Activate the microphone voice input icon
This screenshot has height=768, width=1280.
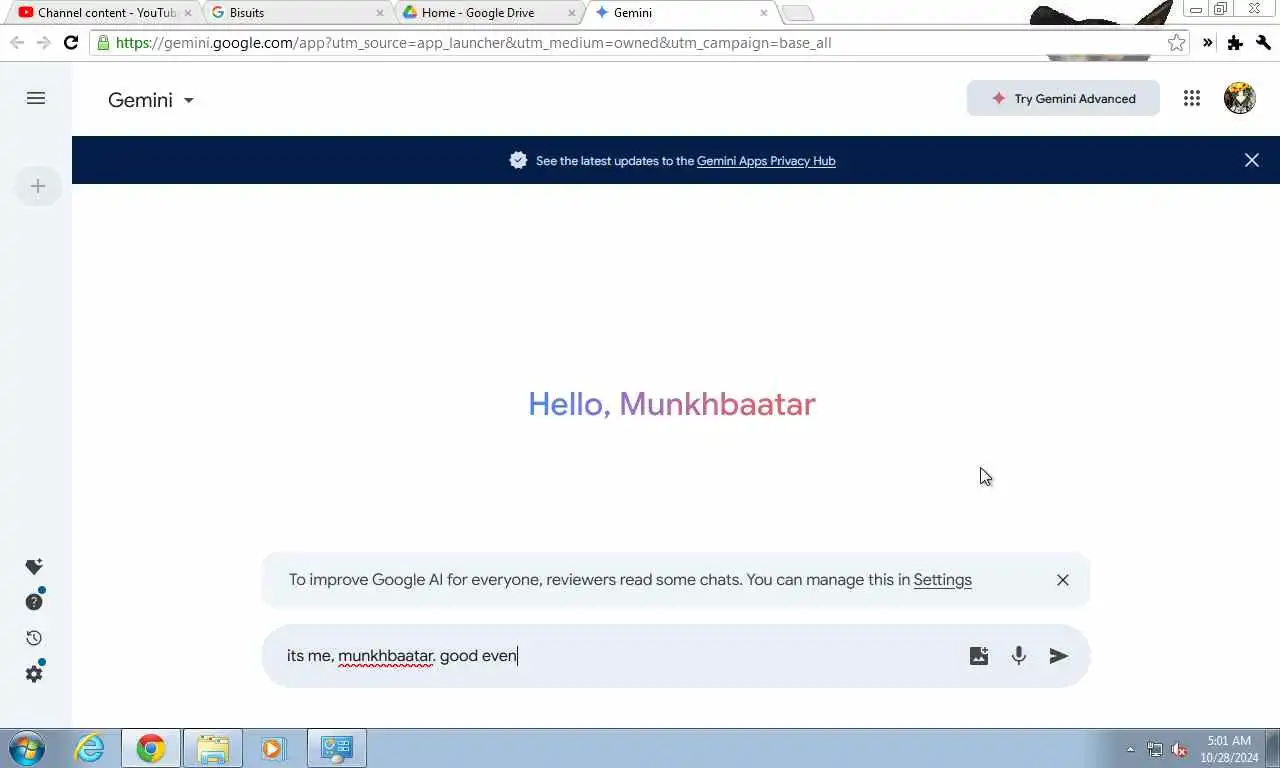[x=1019, y=656]
